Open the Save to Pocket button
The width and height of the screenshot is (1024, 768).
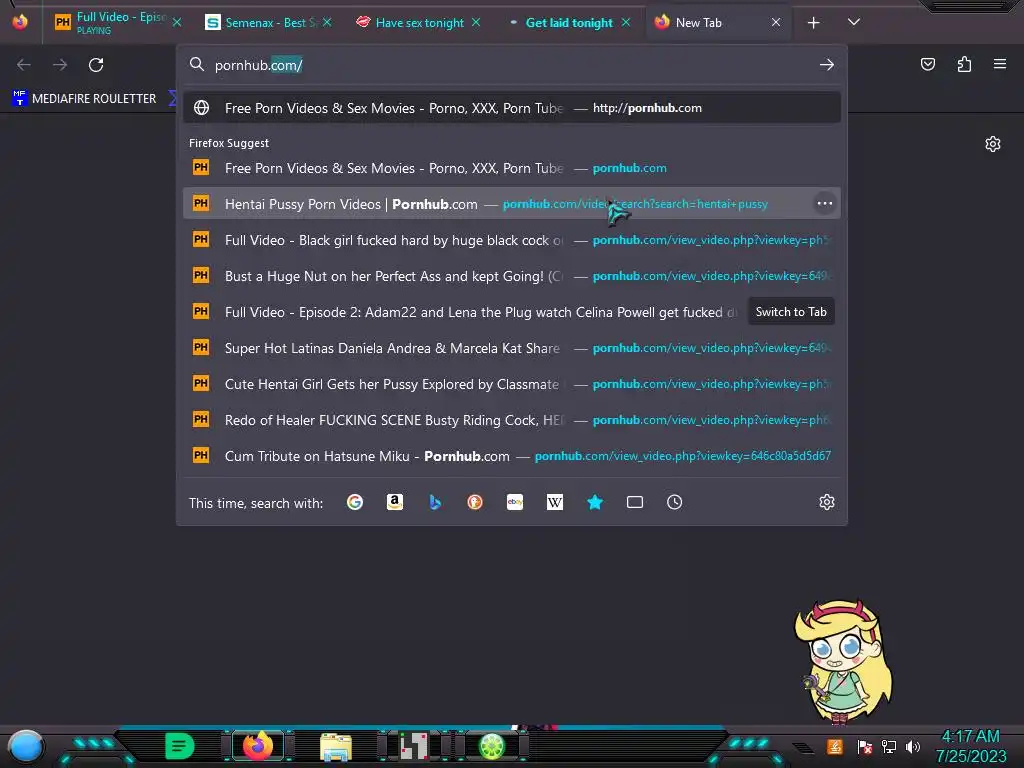click(927, 64)
